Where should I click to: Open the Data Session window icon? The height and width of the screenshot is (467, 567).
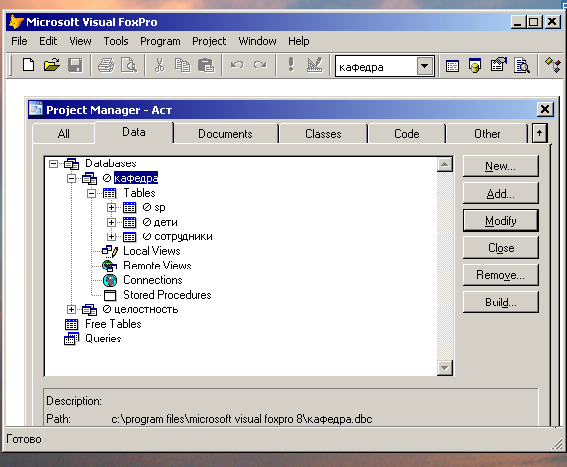point(475,65)
